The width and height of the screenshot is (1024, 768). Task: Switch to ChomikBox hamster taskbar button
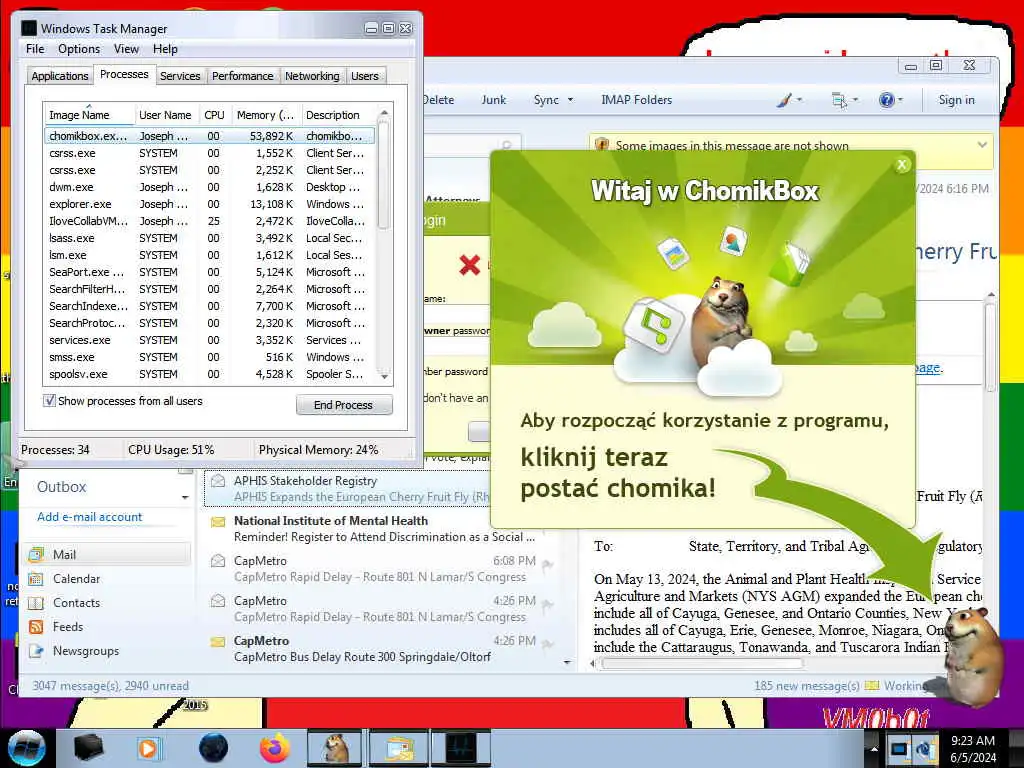(335, 748)
